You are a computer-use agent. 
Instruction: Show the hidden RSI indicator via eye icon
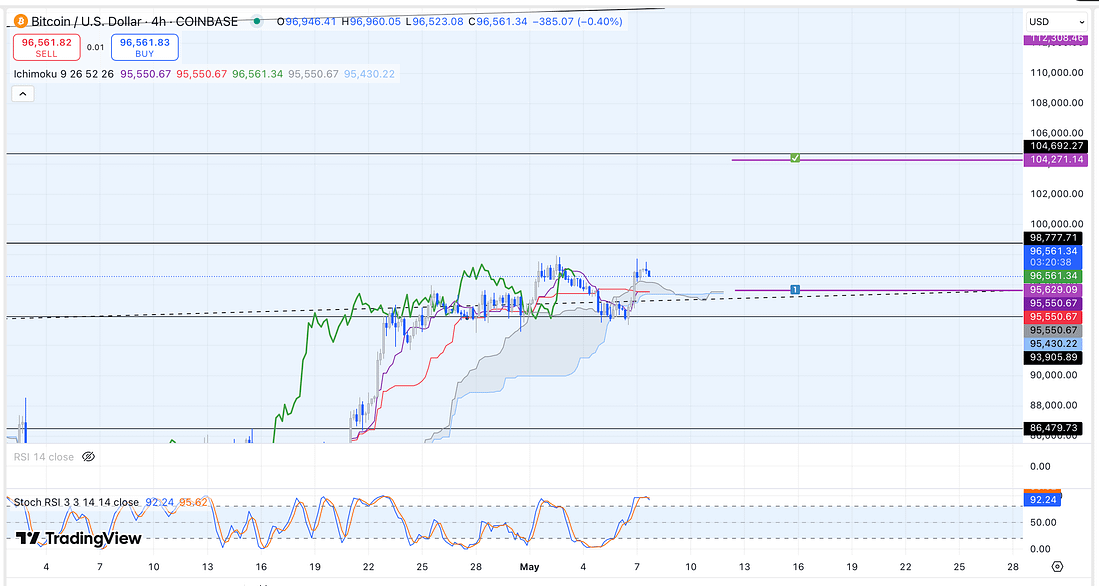[x=88, y=457]
